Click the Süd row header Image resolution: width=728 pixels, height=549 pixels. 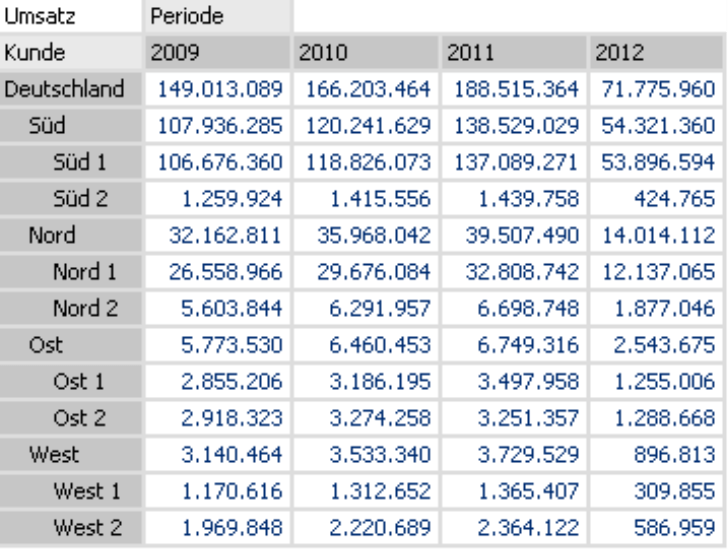click(71, 125)
